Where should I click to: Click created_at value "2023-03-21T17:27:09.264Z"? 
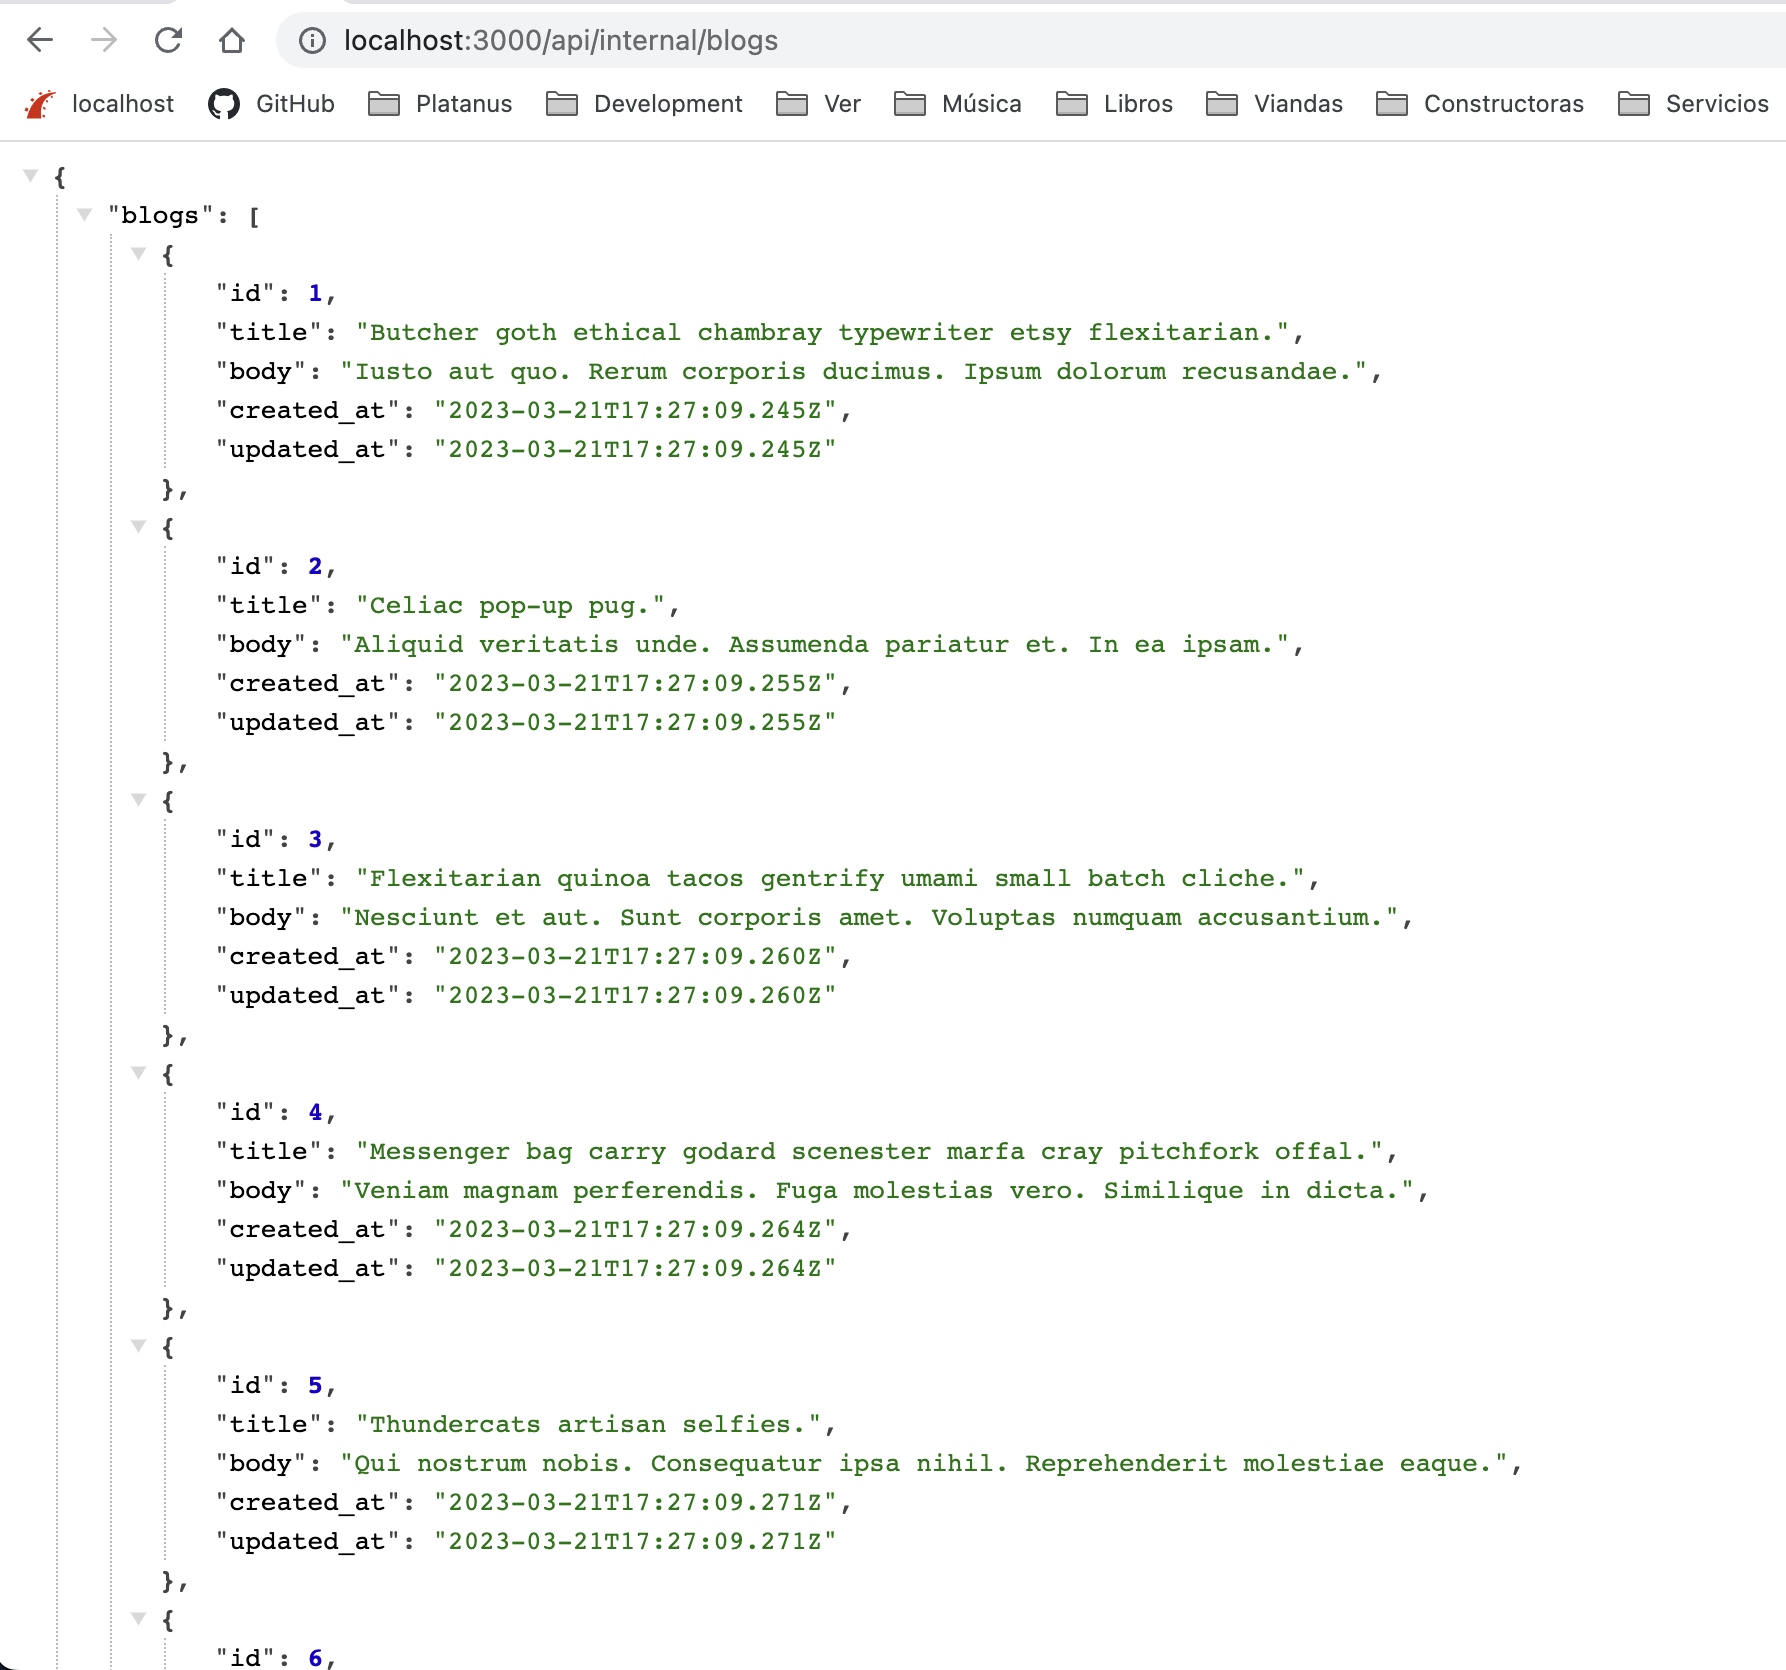pos(635,1229)
